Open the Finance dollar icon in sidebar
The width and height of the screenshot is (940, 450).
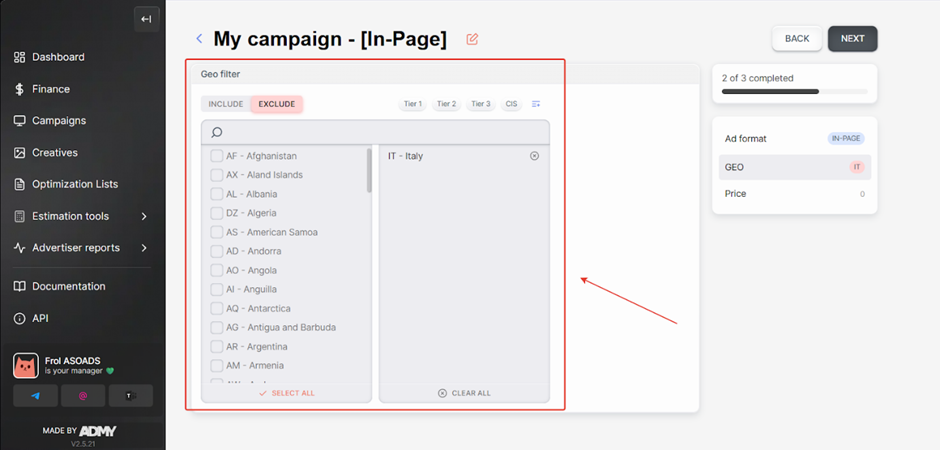coord(20,89)
